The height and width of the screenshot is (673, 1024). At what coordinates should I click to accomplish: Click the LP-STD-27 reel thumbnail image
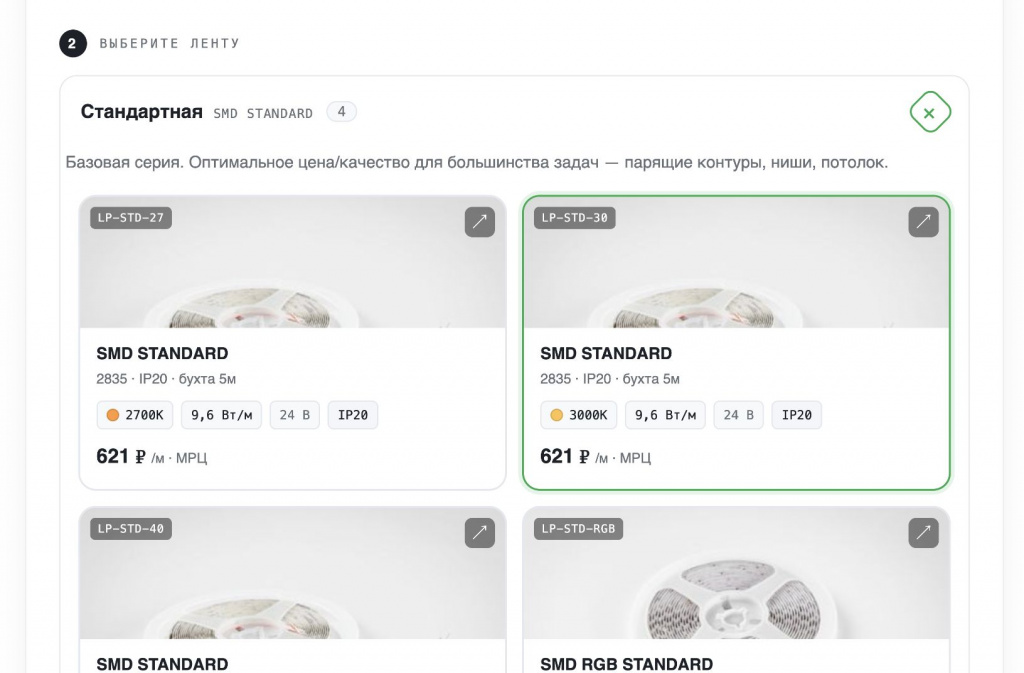click(x=293, y=262)
